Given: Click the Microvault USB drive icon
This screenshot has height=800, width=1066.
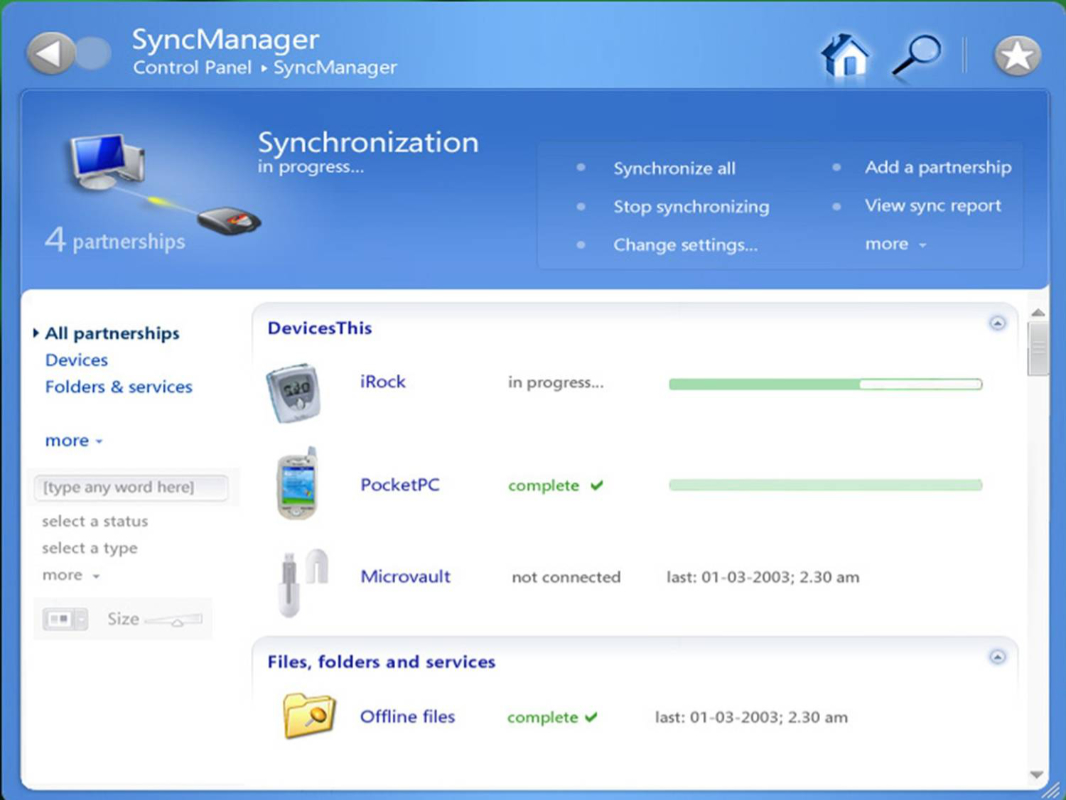Looking at the screenshot, I should (x=301, y=579).
